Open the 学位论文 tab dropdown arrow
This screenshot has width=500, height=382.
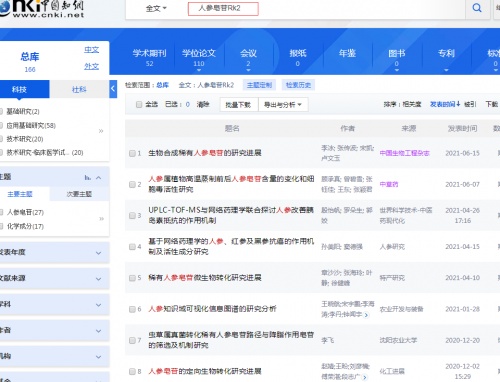coord(199,70)
